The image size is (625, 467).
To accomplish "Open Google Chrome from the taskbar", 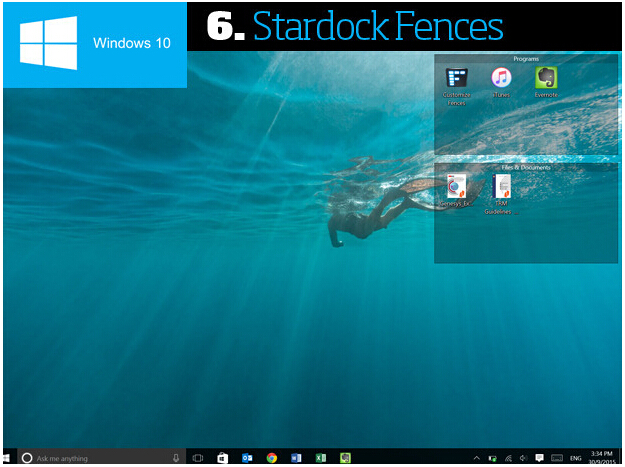I will (271, 458).
